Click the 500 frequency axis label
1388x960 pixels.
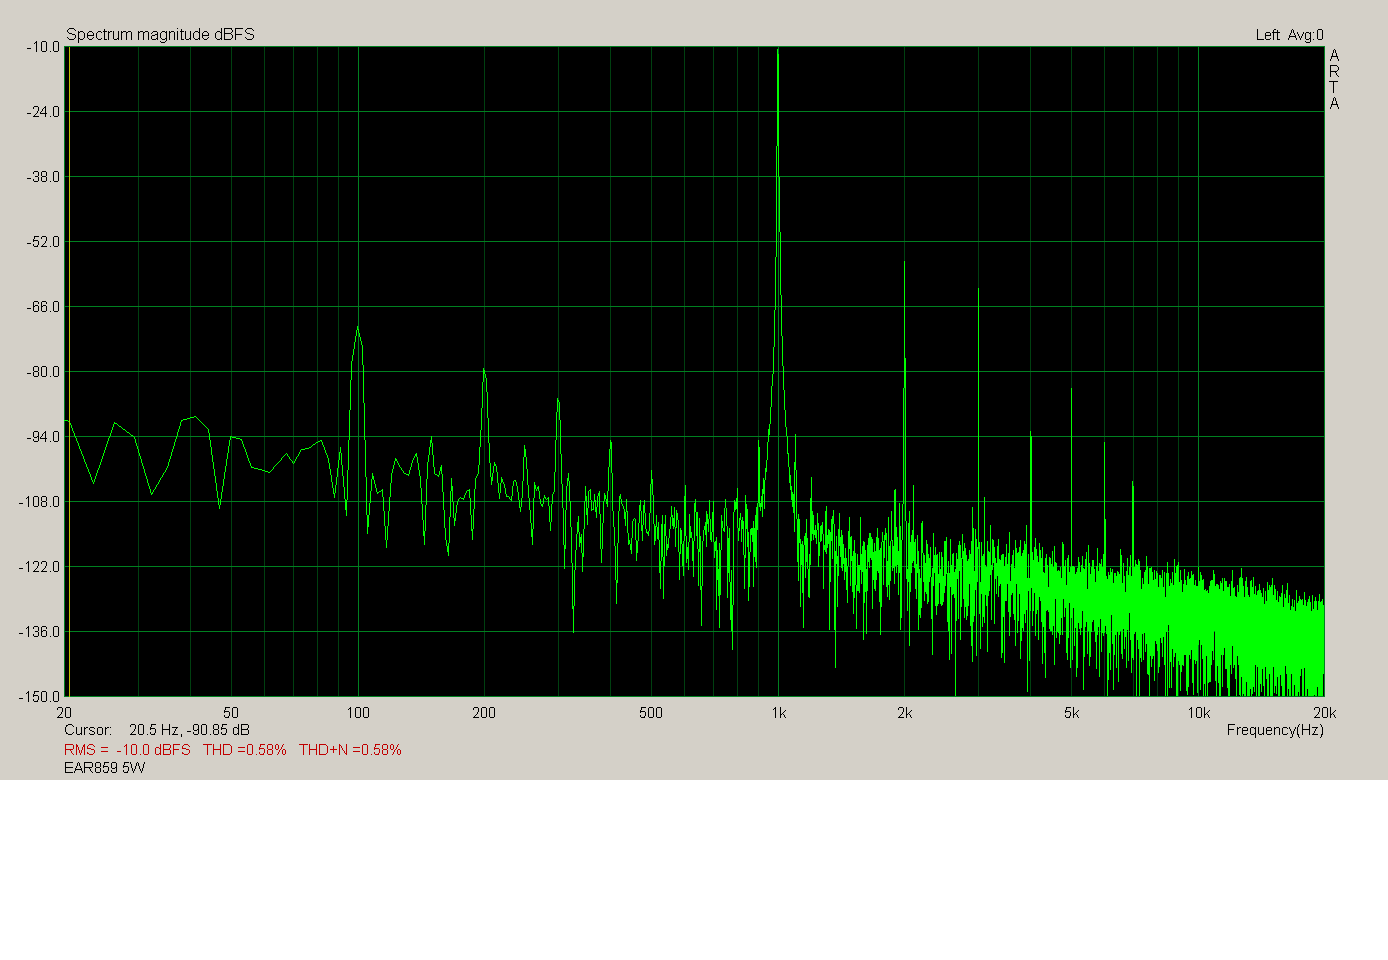tap(651, 713)
